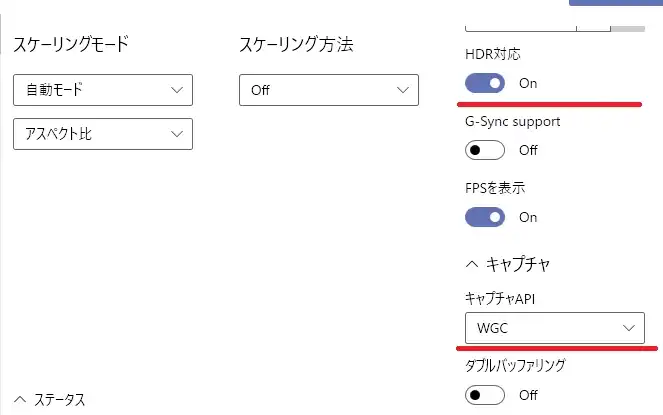Turn off the FPSを表示 toggle
The width and height of the screenshot is (663, 415).
485,216
